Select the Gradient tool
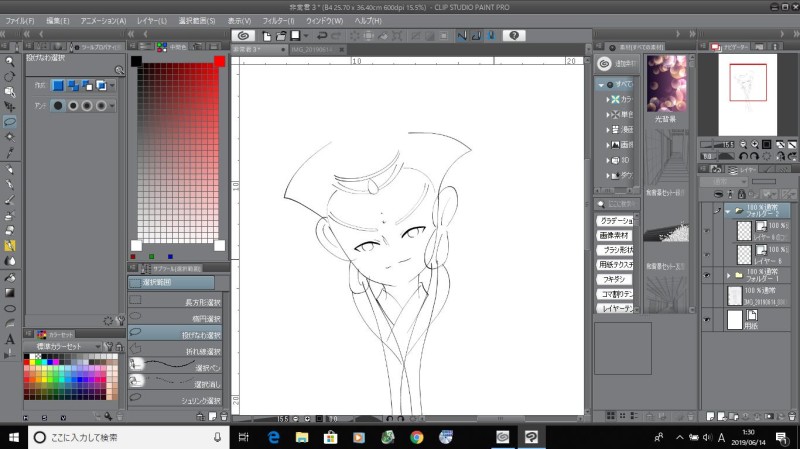Image resolution: width=800 pixels, height=449 pixels. click(x=9, y=293)
